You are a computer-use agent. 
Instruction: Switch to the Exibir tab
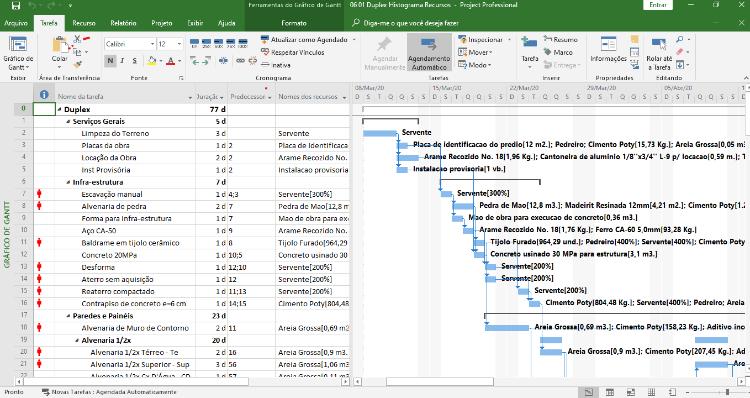click(x=195, y=23)
